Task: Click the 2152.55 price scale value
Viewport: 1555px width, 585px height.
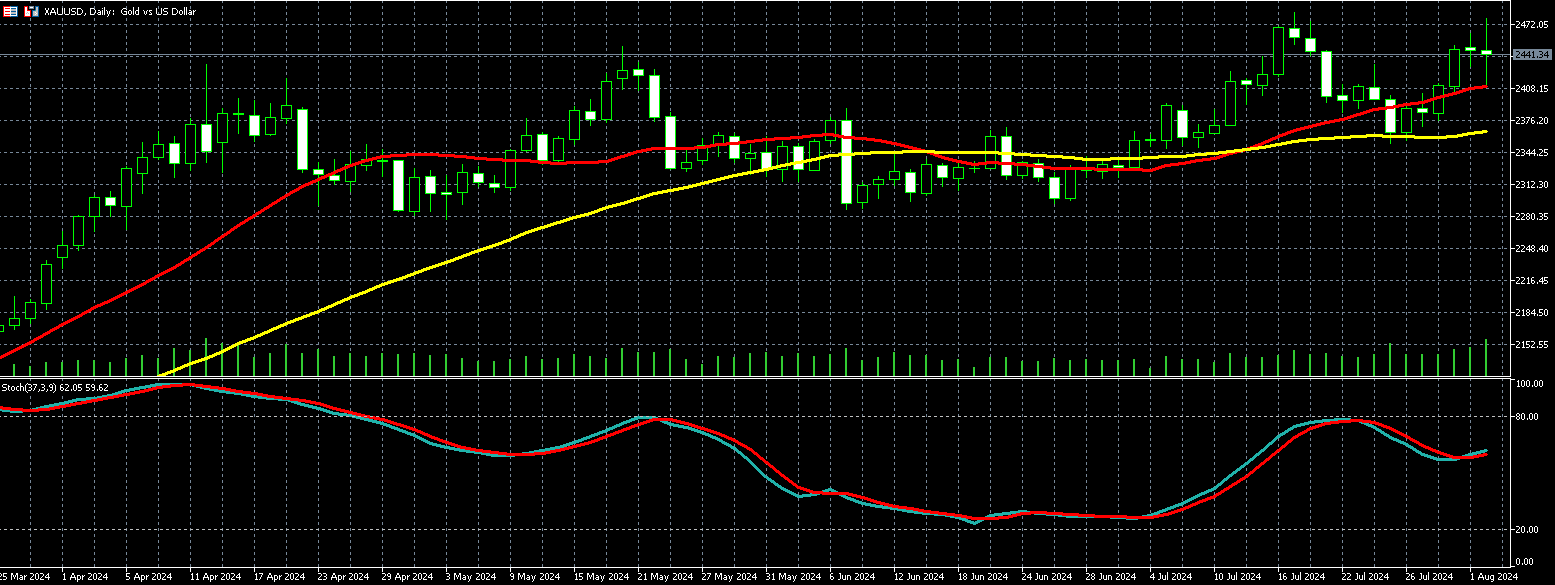Action: [1532, 344]
